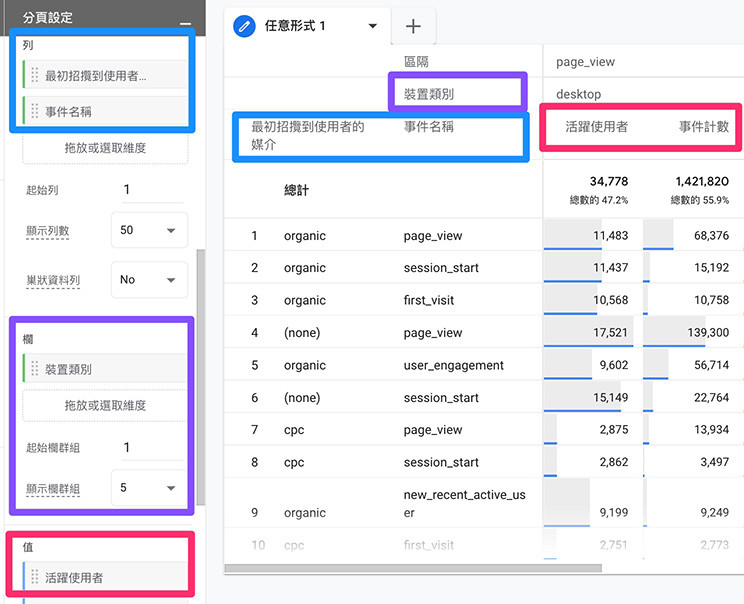
Task: Select the 活躍使用者 value chip
Action: pos(105,577)
